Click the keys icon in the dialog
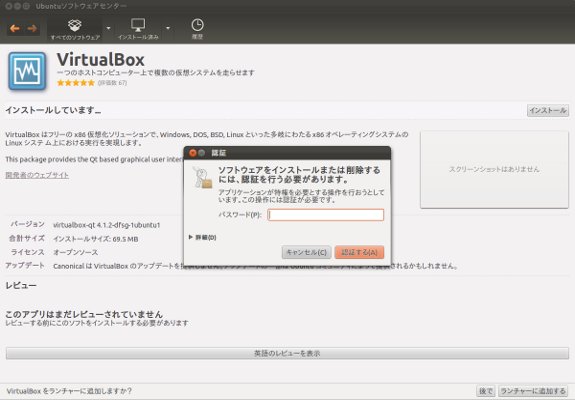Image resolution: width=575 pixels, height=400 pixels. click(202, 177)
